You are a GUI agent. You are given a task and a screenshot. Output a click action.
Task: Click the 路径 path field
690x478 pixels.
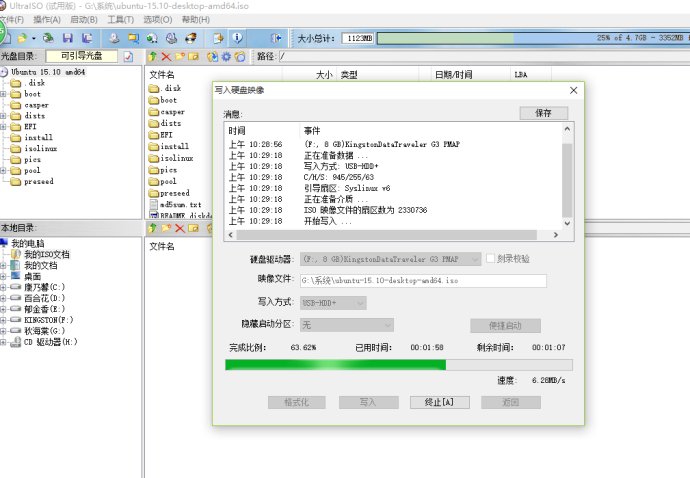point(484,56)
